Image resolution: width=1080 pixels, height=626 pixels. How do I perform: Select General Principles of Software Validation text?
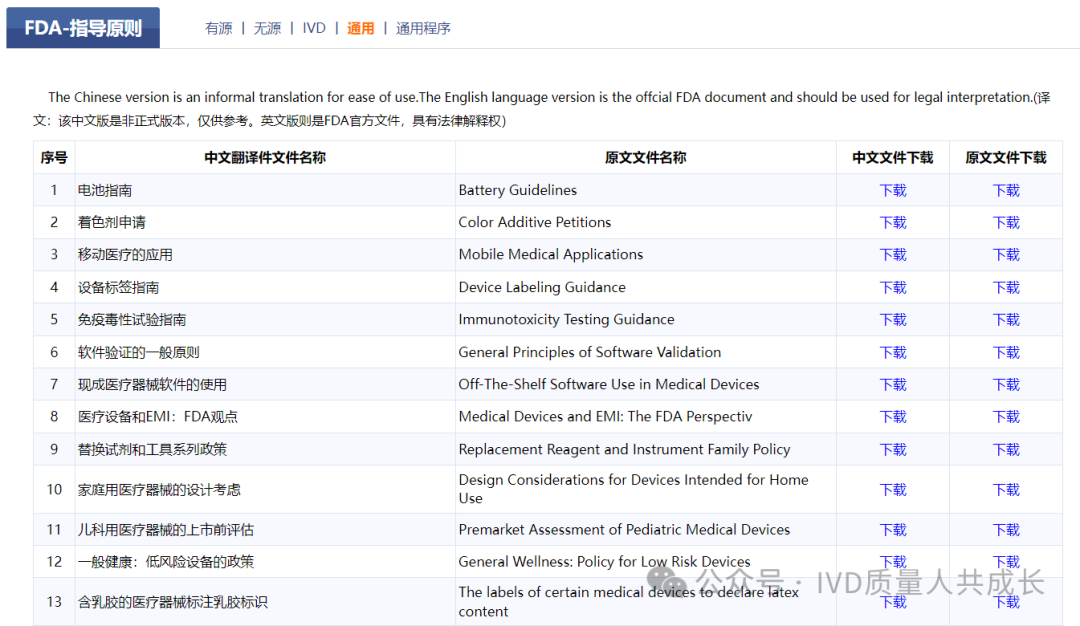point(590,353)
